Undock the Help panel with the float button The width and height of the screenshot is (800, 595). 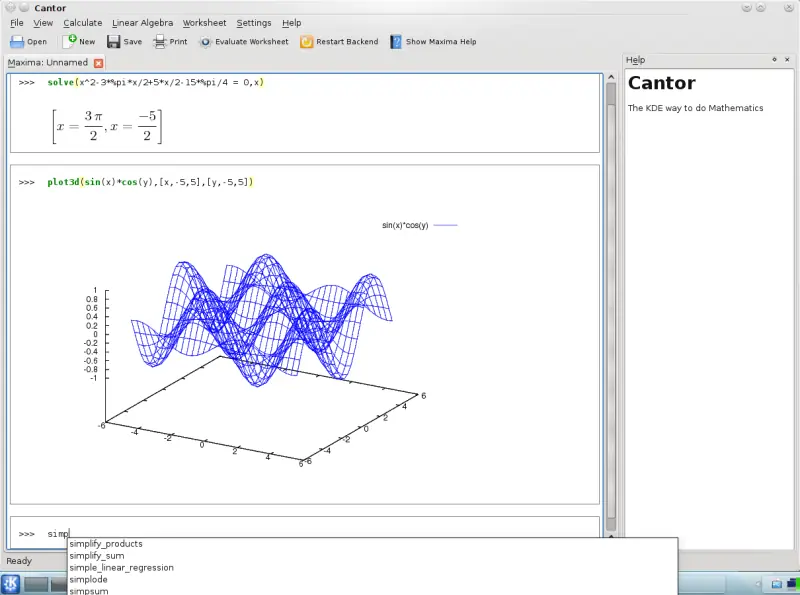[774, 60]
